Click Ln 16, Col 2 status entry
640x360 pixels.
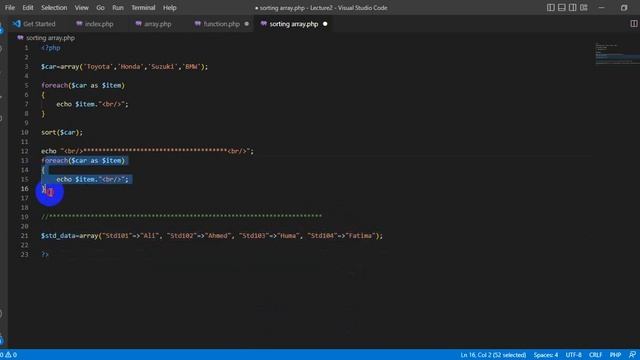pyautogui.click(x=493, y=355)
